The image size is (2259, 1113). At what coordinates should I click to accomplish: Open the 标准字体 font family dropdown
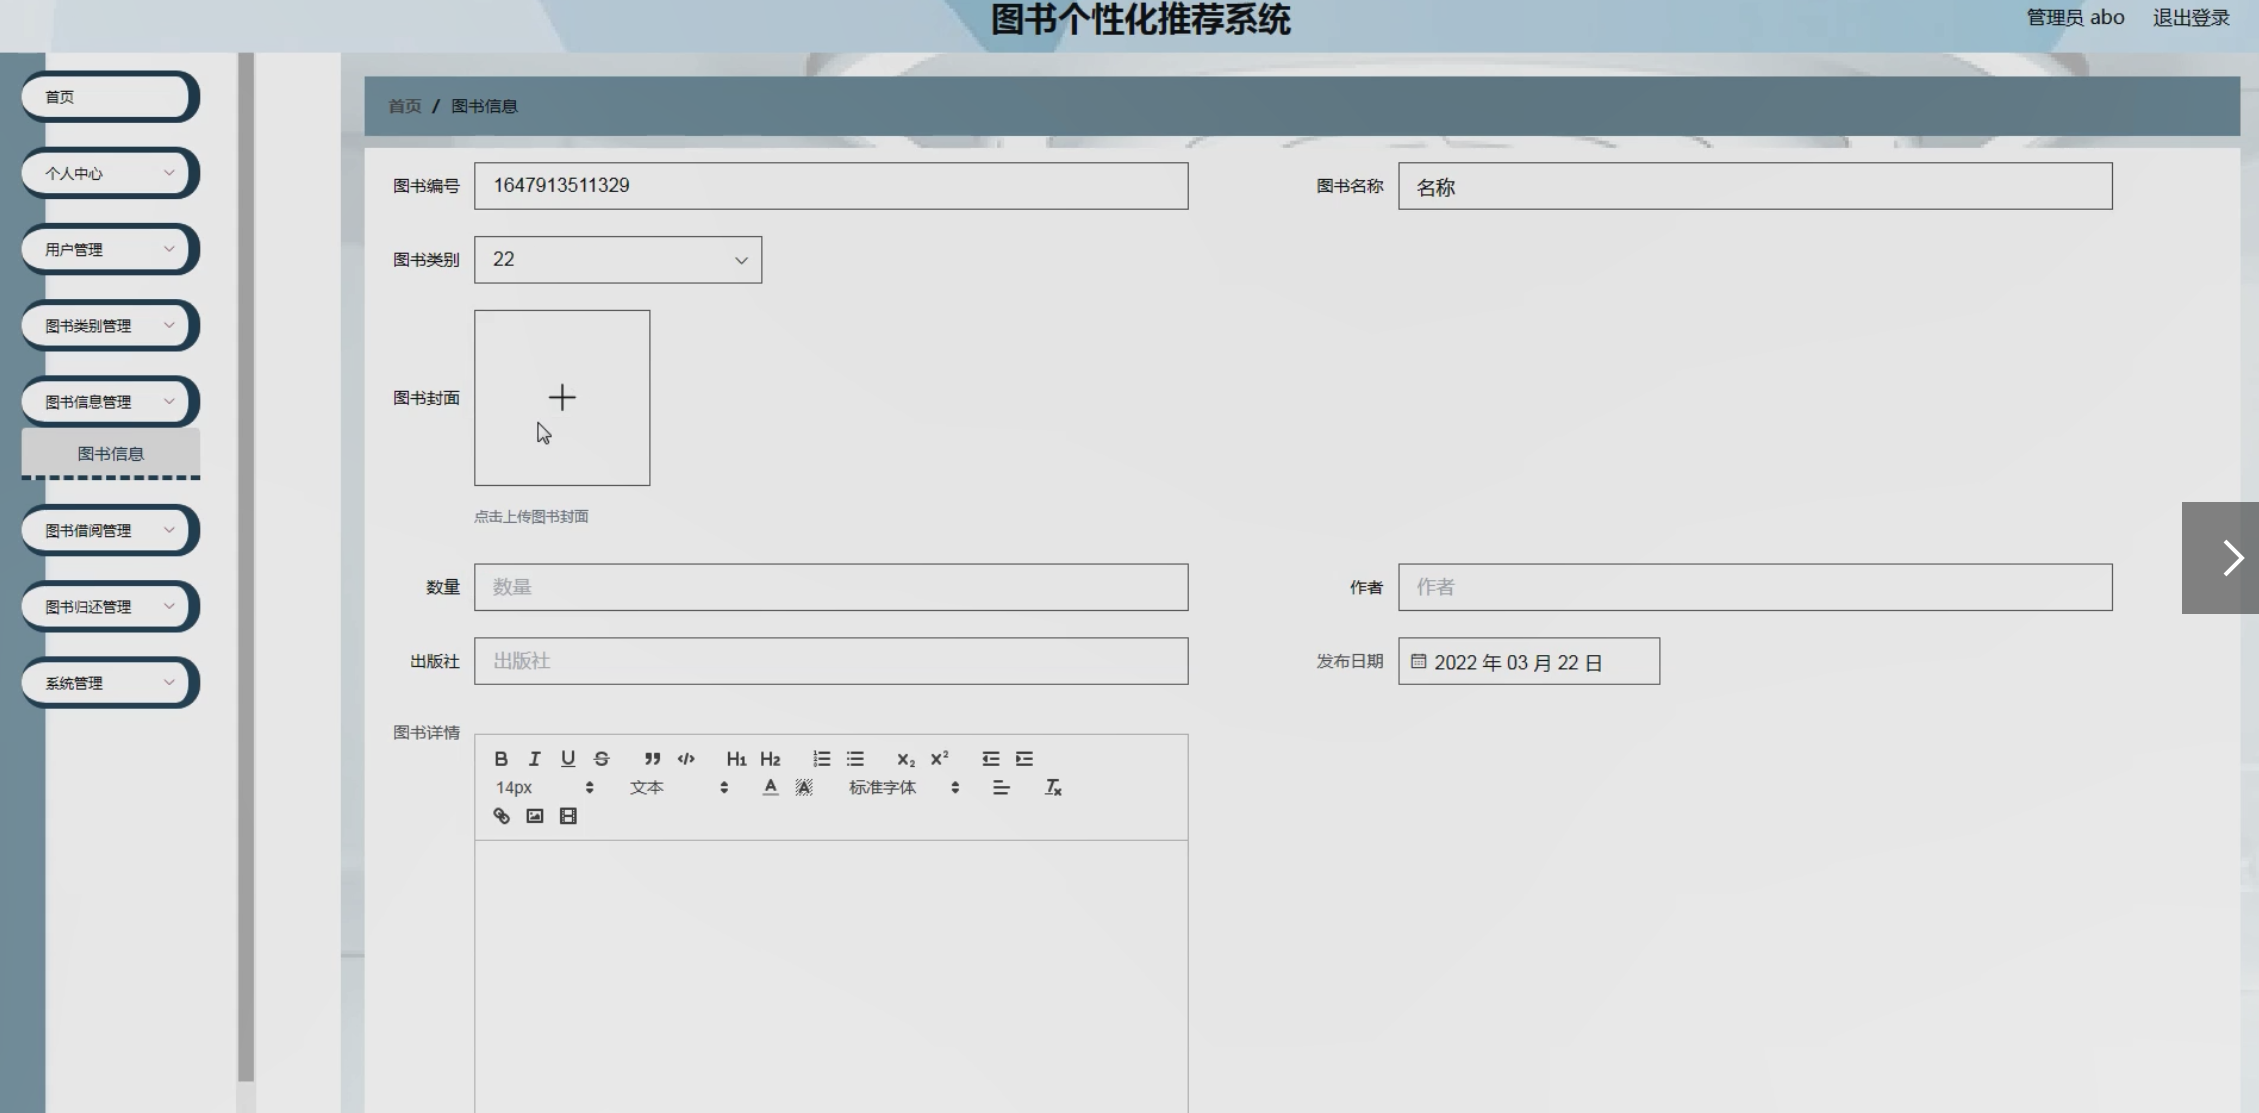coord(903,788)
